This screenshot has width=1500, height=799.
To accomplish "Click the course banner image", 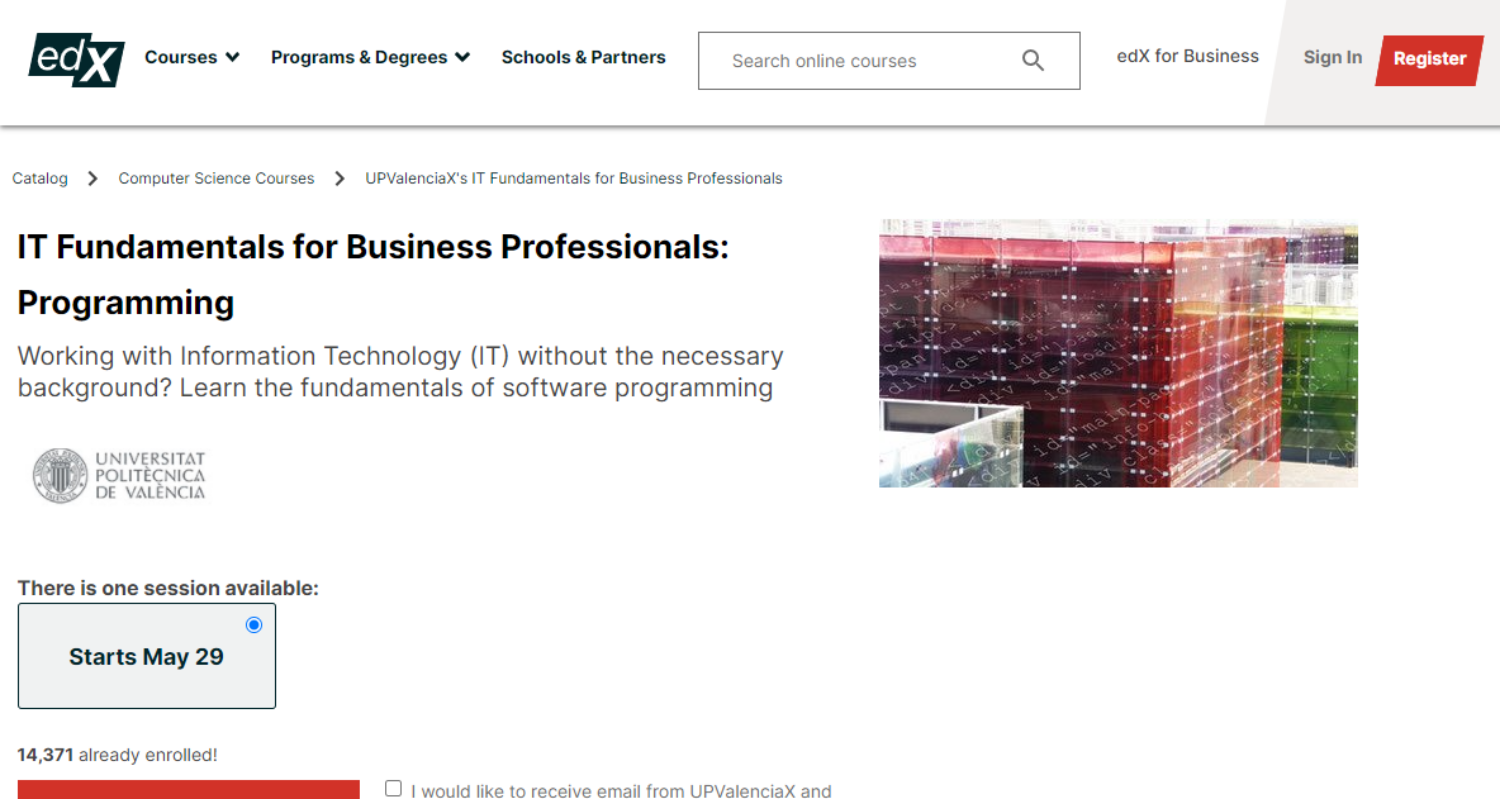I will 1118,354.
